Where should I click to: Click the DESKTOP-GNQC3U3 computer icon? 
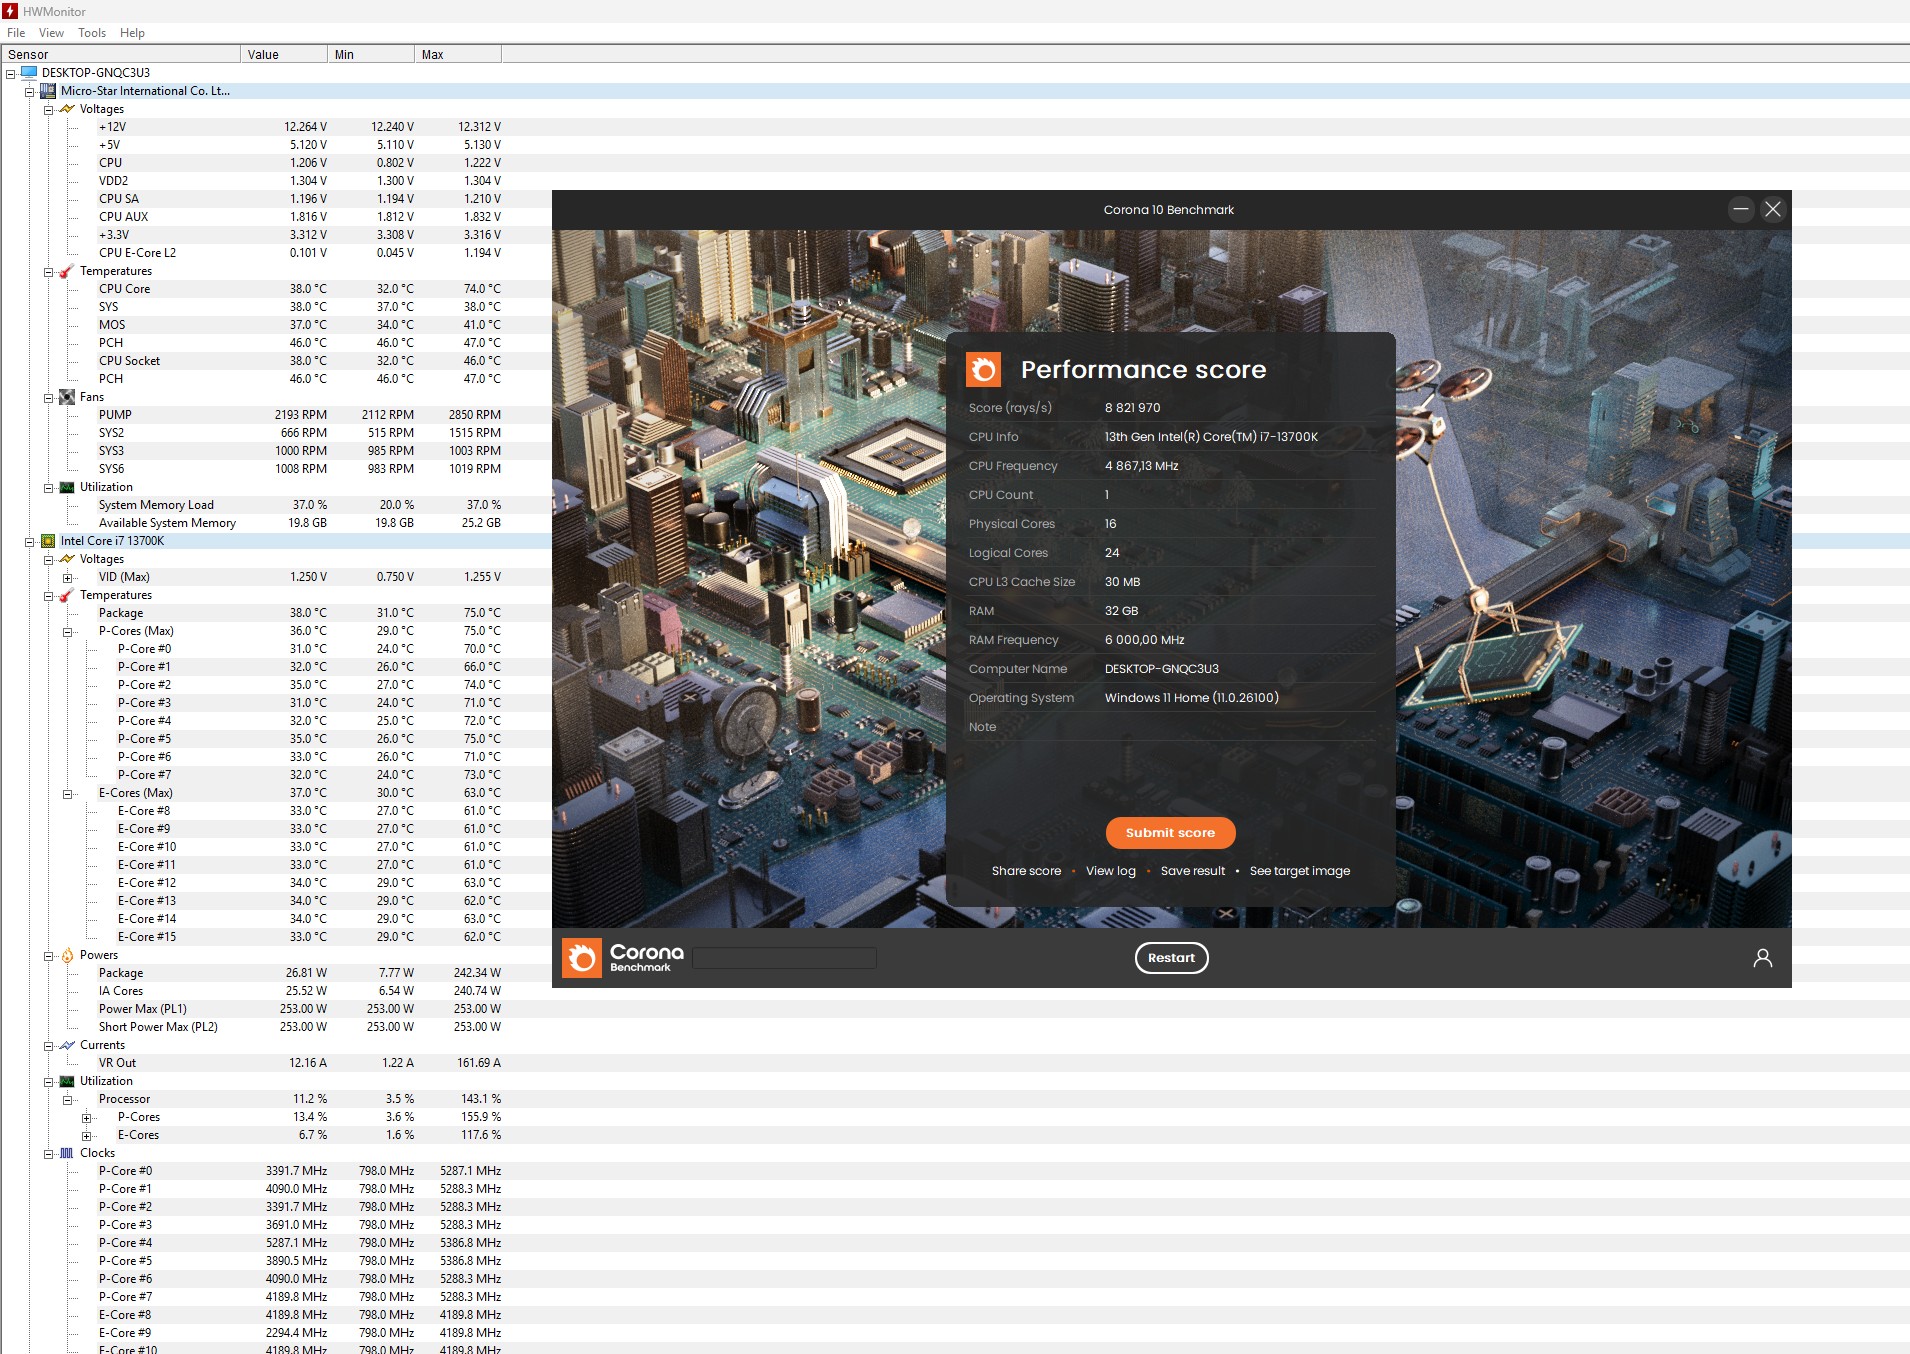[29, 72]
